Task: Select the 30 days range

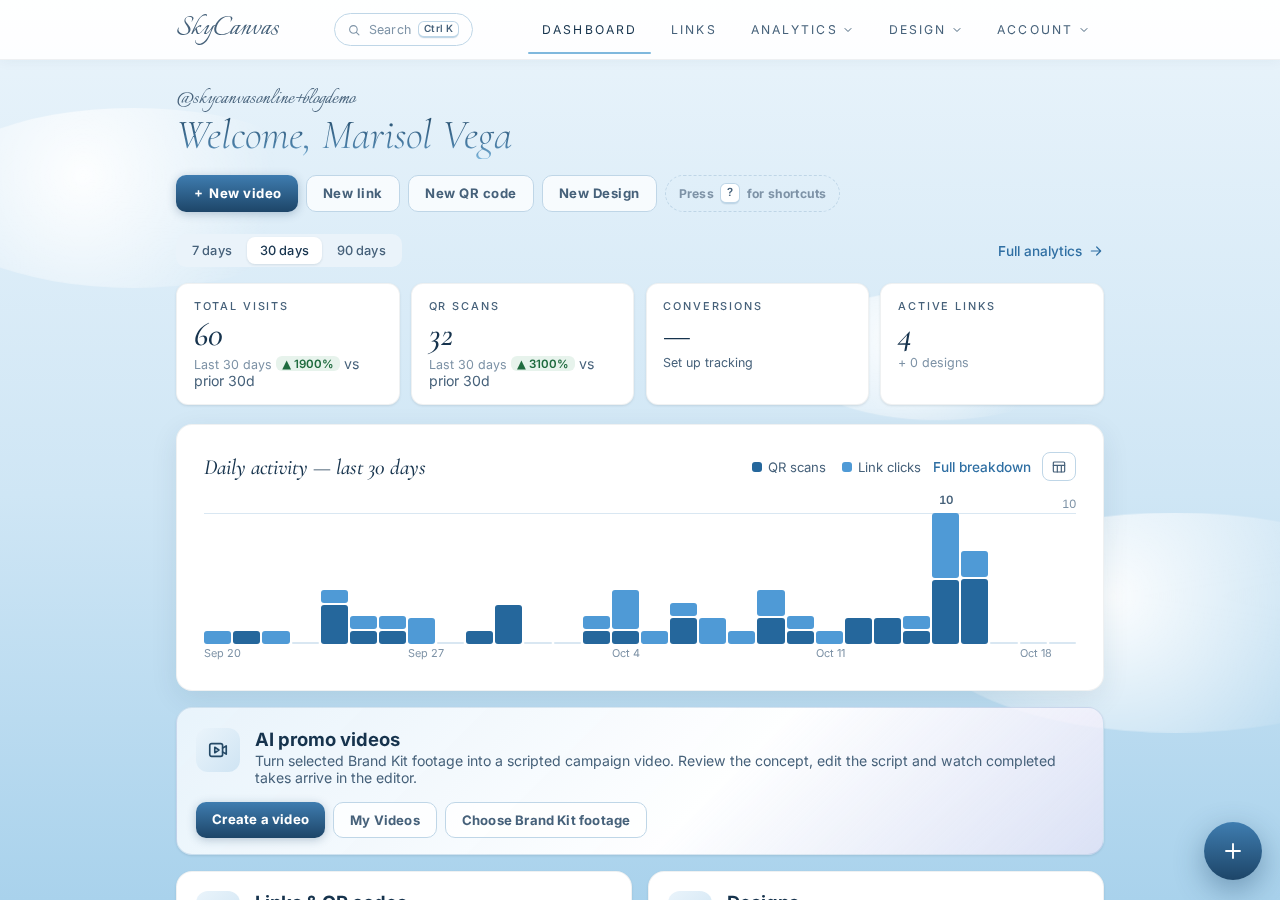Action: (284, 251)
